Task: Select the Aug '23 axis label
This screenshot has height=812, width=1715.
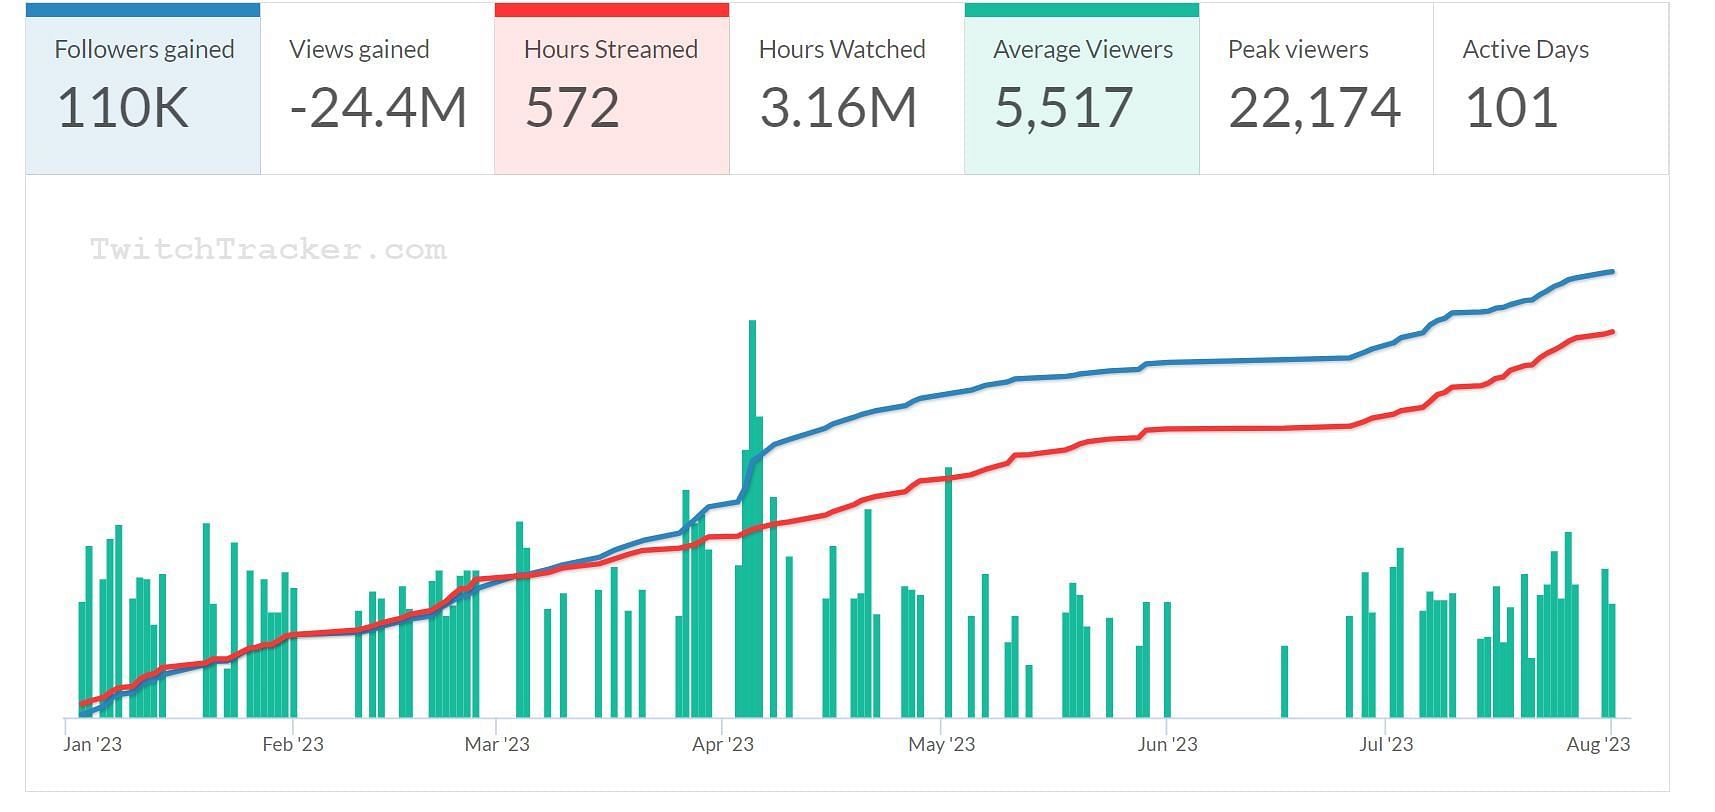Action: (x=1598, y=744)
